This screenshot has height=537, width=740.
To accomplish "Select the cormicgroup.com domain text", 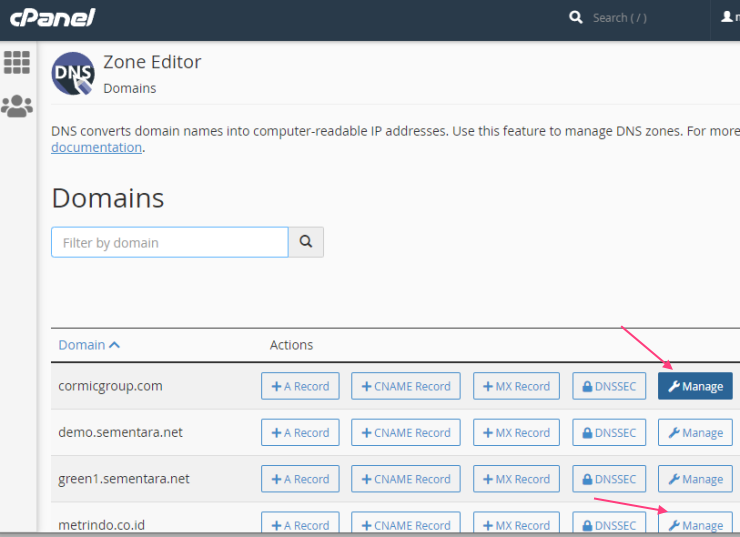I will coord(110,386).
